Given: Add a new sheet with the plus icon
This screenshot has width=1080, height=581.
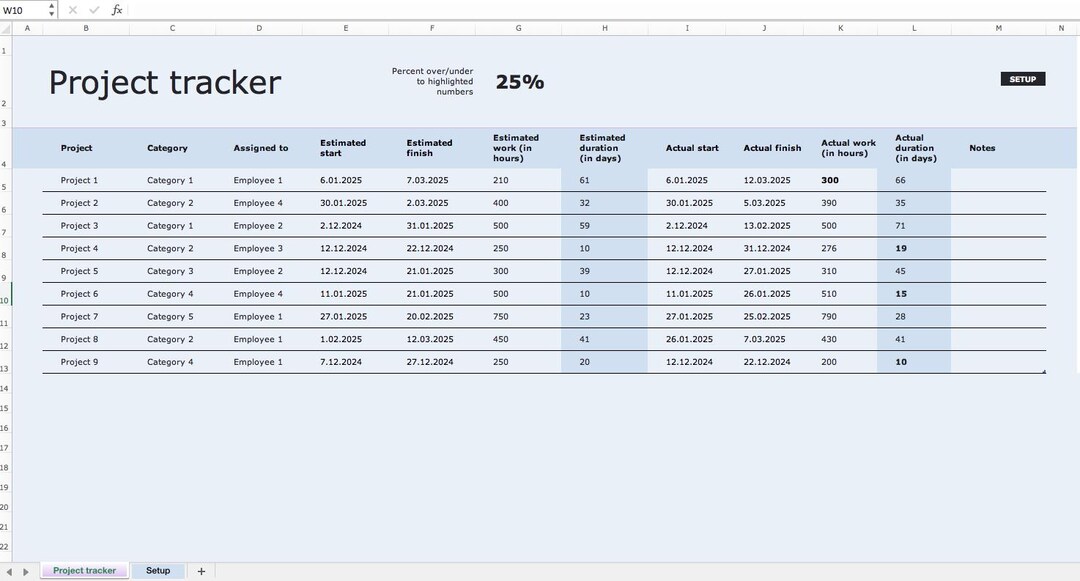Looking at the screenshot, I should coord(200,570).
